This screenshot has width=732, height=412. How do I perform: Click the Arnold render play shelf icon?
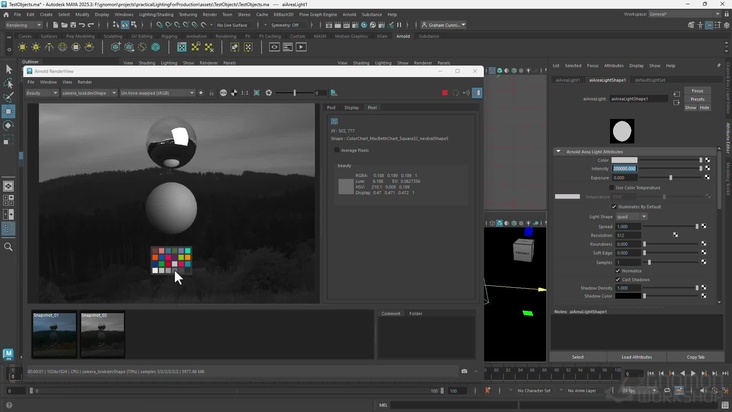coord(301,47)
